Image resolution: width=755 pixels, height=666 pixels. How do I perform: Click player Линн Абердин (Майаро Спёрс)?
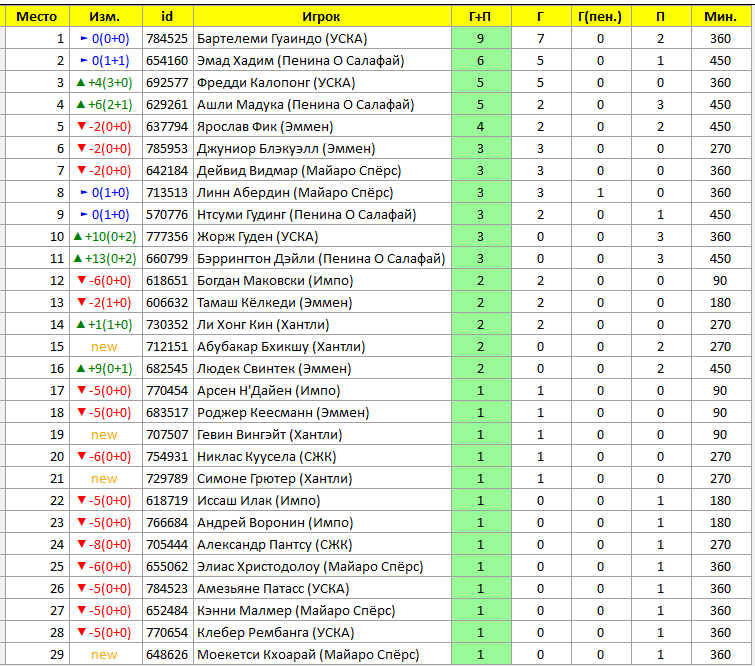(x=295, y=193)
